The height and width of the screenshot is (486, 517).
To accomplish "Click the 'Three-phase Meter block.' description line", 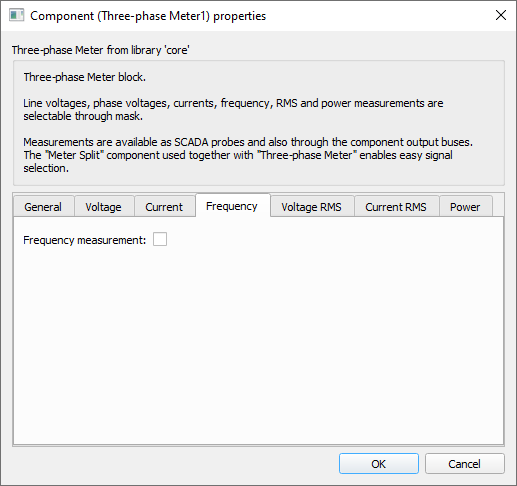I will [85, 77].
